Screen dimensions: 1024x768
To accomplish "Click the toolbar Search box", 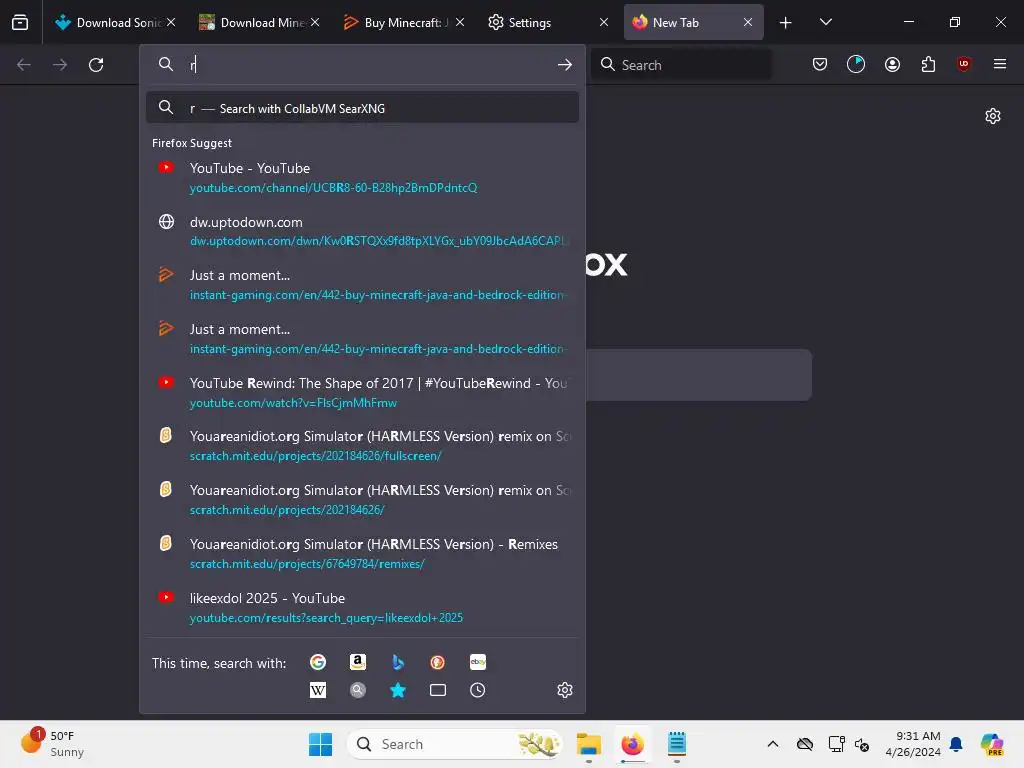I will coord(682,65).
